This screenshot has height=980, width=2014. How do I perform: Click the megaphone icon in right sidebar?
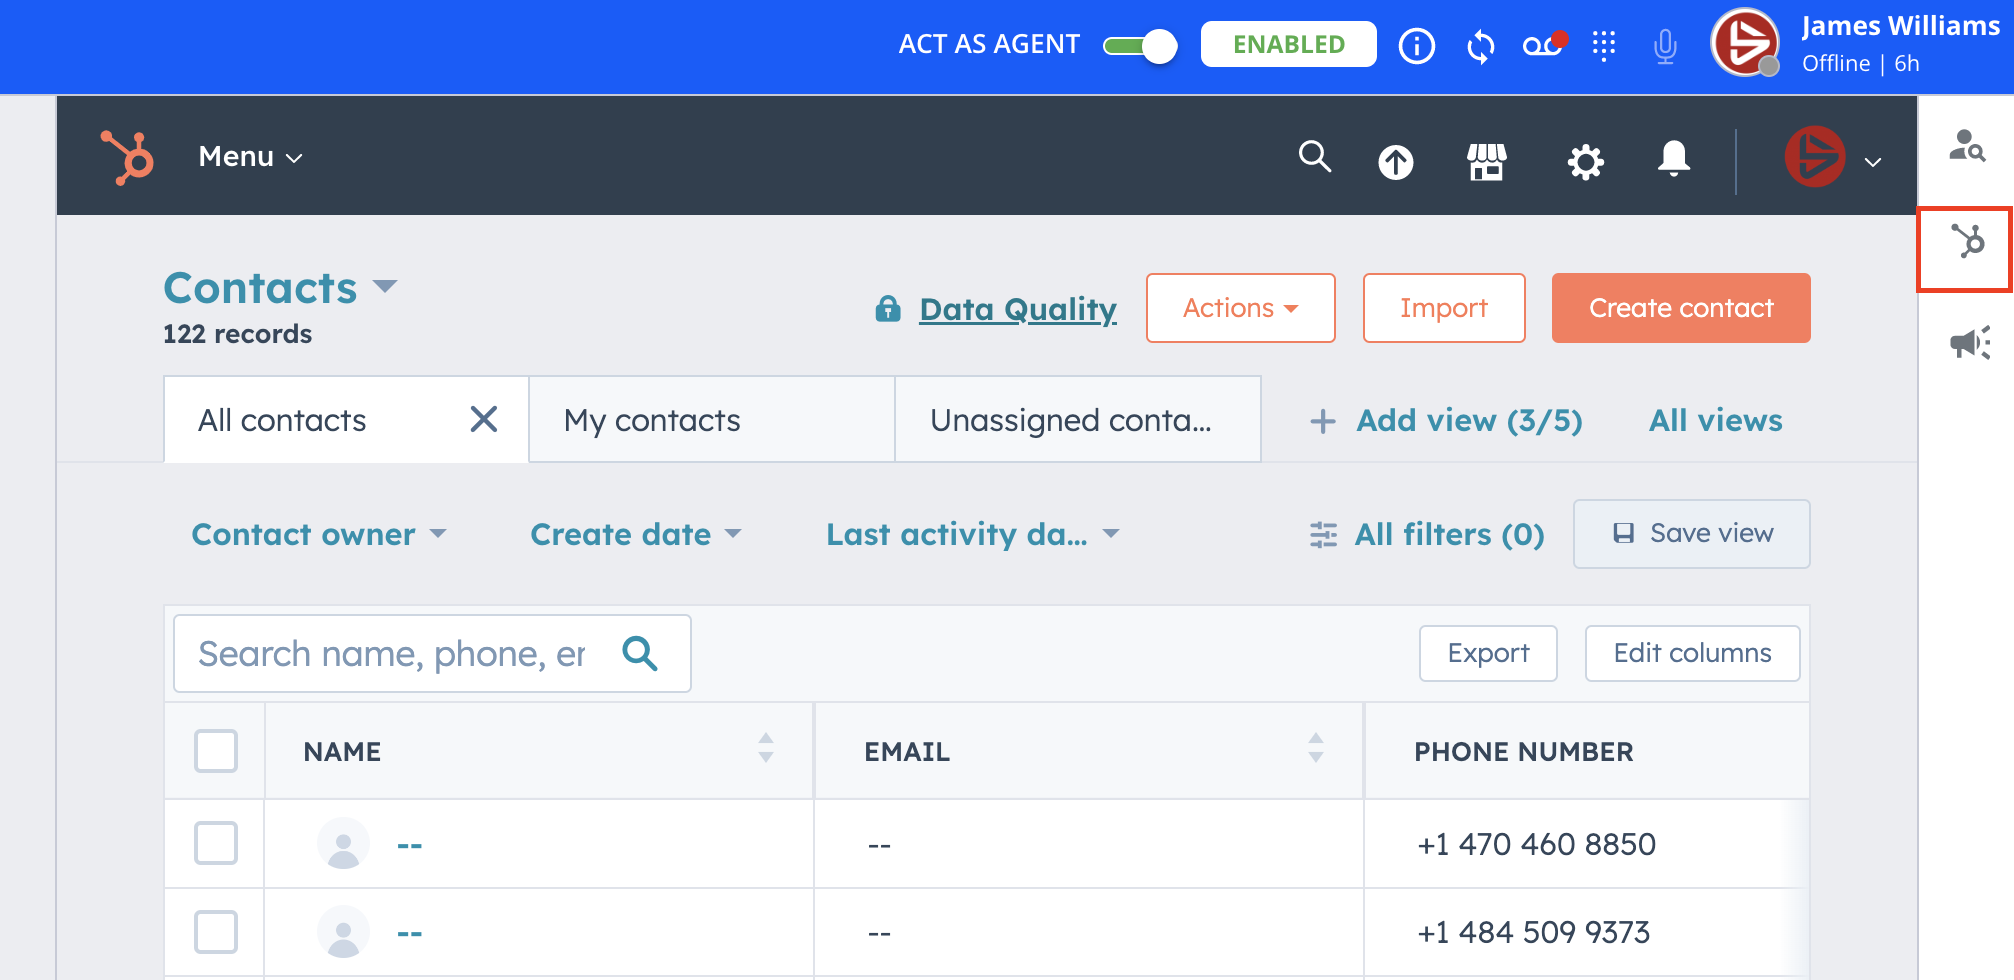click(x=1967, y=343)
